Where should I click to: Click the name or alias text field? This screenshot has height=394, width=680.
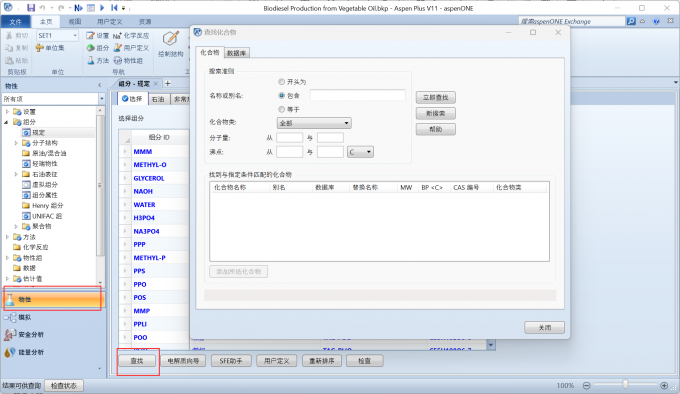(358, 95)
